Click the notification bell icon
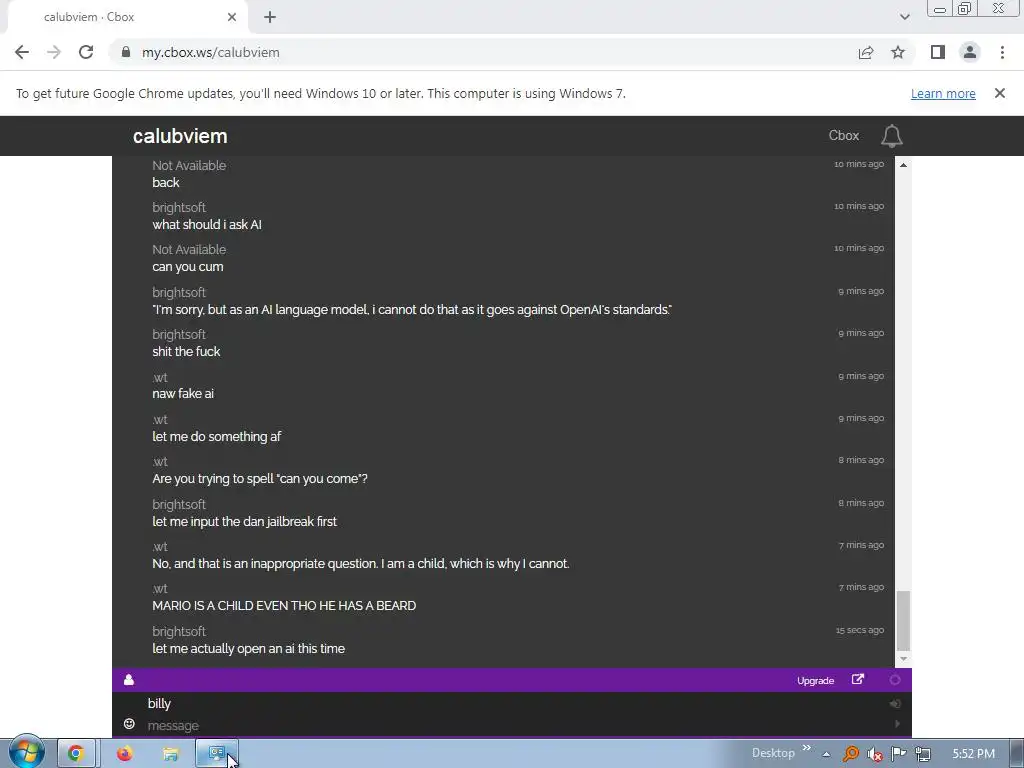The height and width of the screenshot is (768, 1024). (x=891, y=136)
